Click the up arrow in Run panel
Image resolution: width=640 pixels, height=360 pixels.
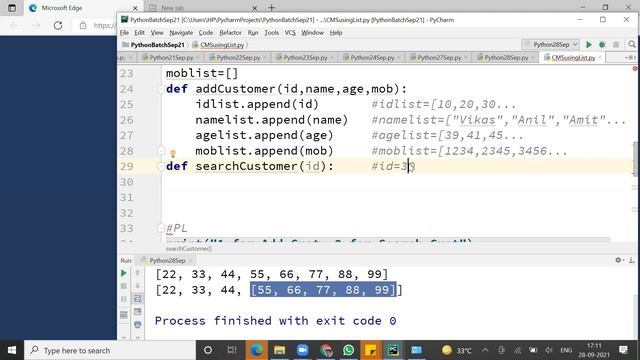point(138,273)
